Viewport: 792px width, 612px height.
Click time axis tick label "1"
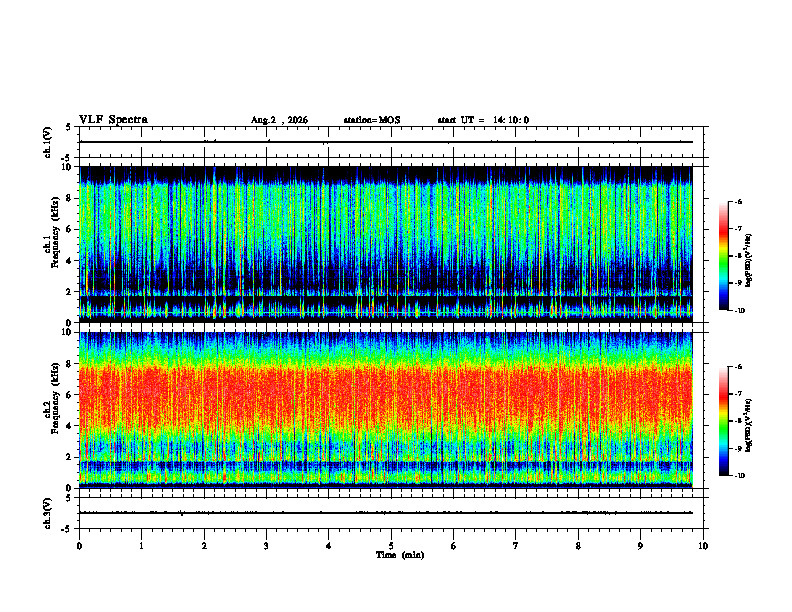coord(141,546)
